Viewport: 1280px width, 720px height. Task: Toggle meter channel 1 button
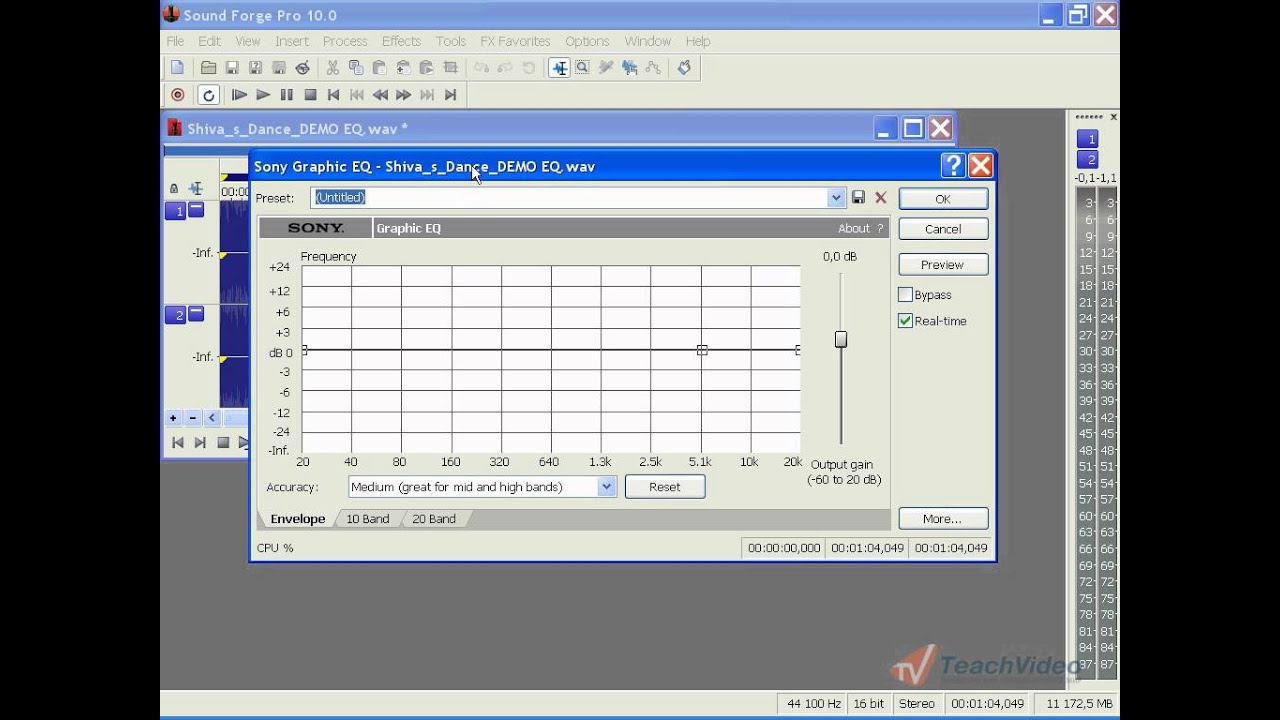[1087, 139]
